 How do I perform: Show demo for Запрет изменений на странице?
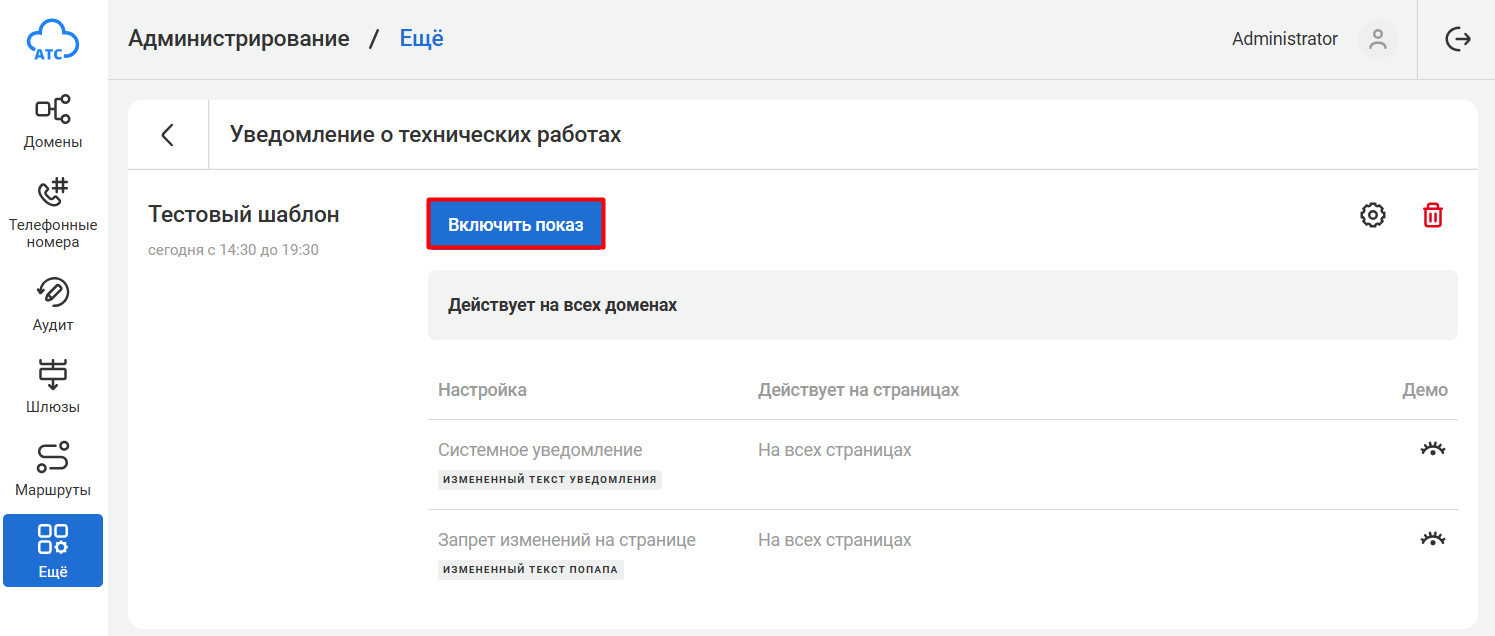click(x=1433, y=540)
